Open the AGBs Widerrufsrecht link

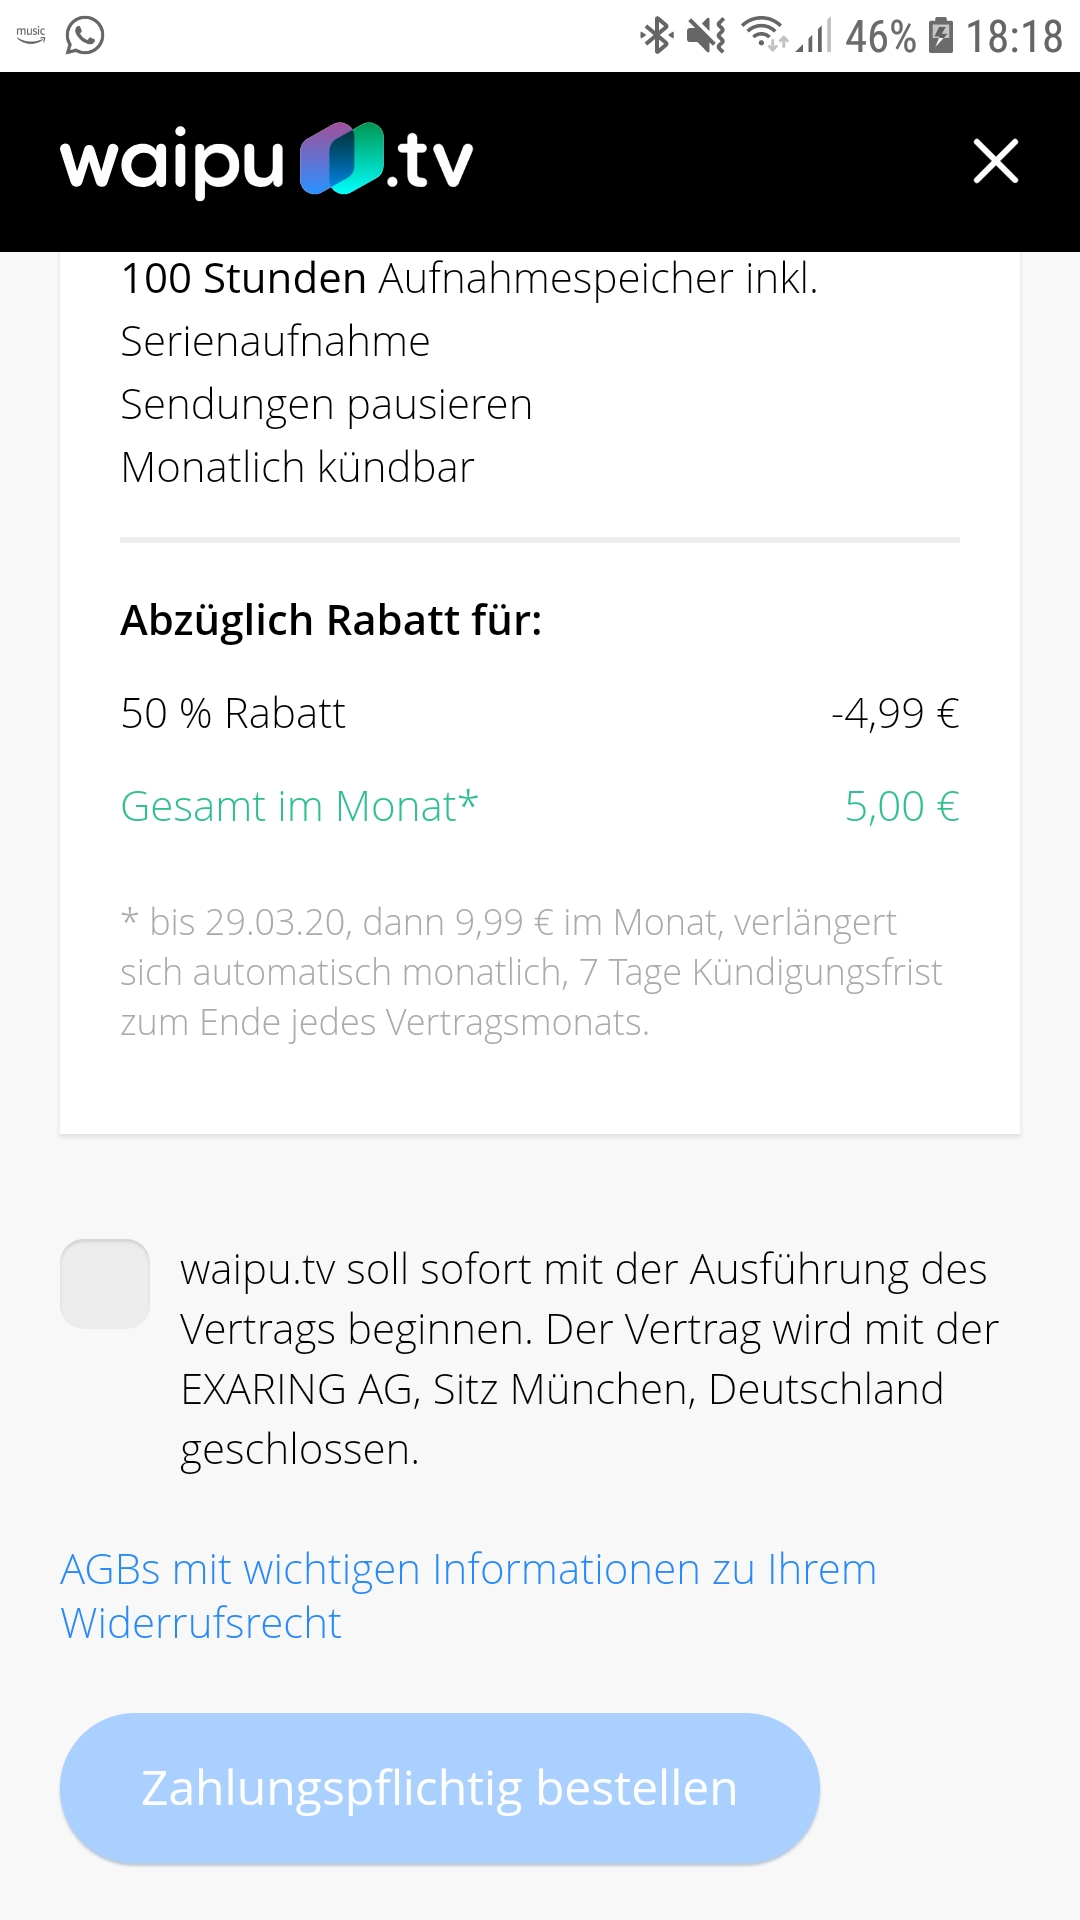(468, 1596)
